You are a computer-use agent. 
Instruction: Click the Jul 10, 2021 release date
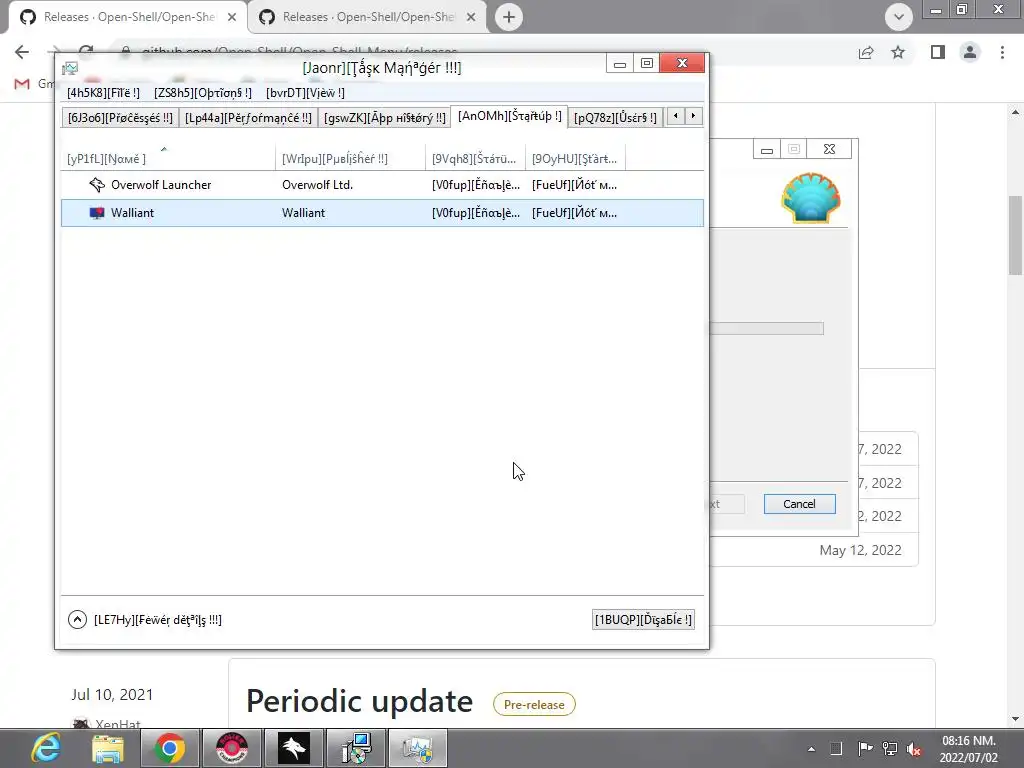click(x=112, y=694)
